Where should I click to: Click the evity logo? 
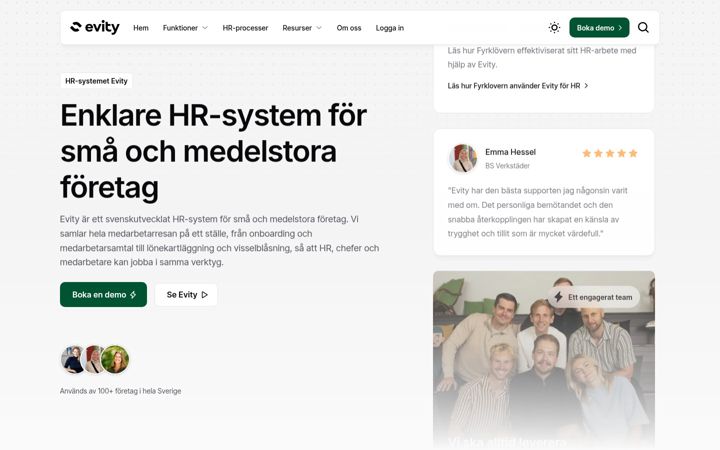point(95,28)
